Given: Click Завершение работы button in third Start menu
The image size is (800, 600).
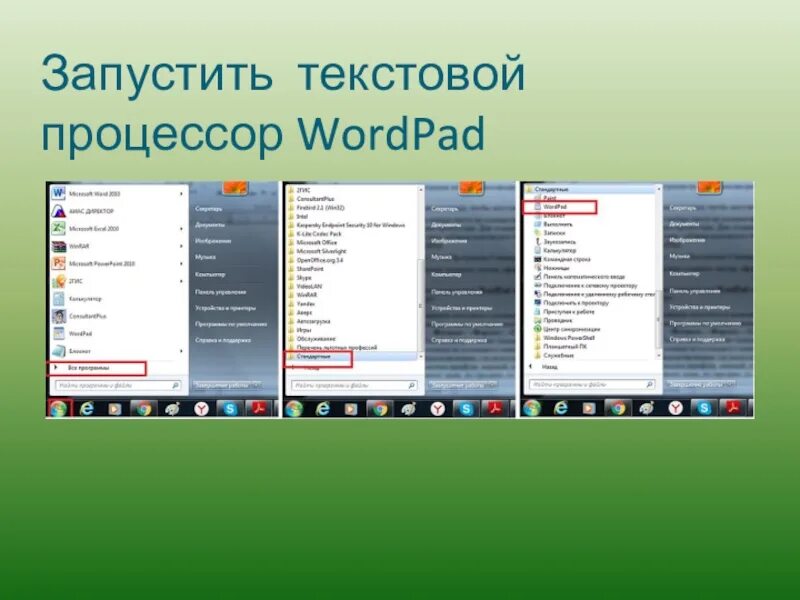Looking at the screenshot, I should [x=696, y=384].
